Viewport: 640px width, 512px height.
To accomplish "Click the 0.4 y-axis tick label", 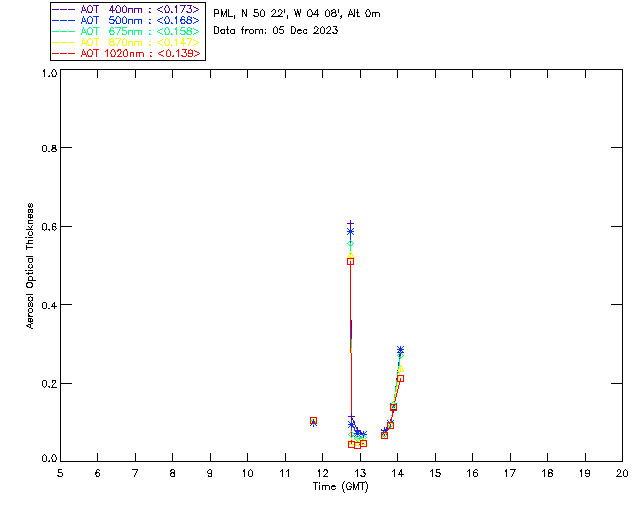I will (x=49, y=305).
